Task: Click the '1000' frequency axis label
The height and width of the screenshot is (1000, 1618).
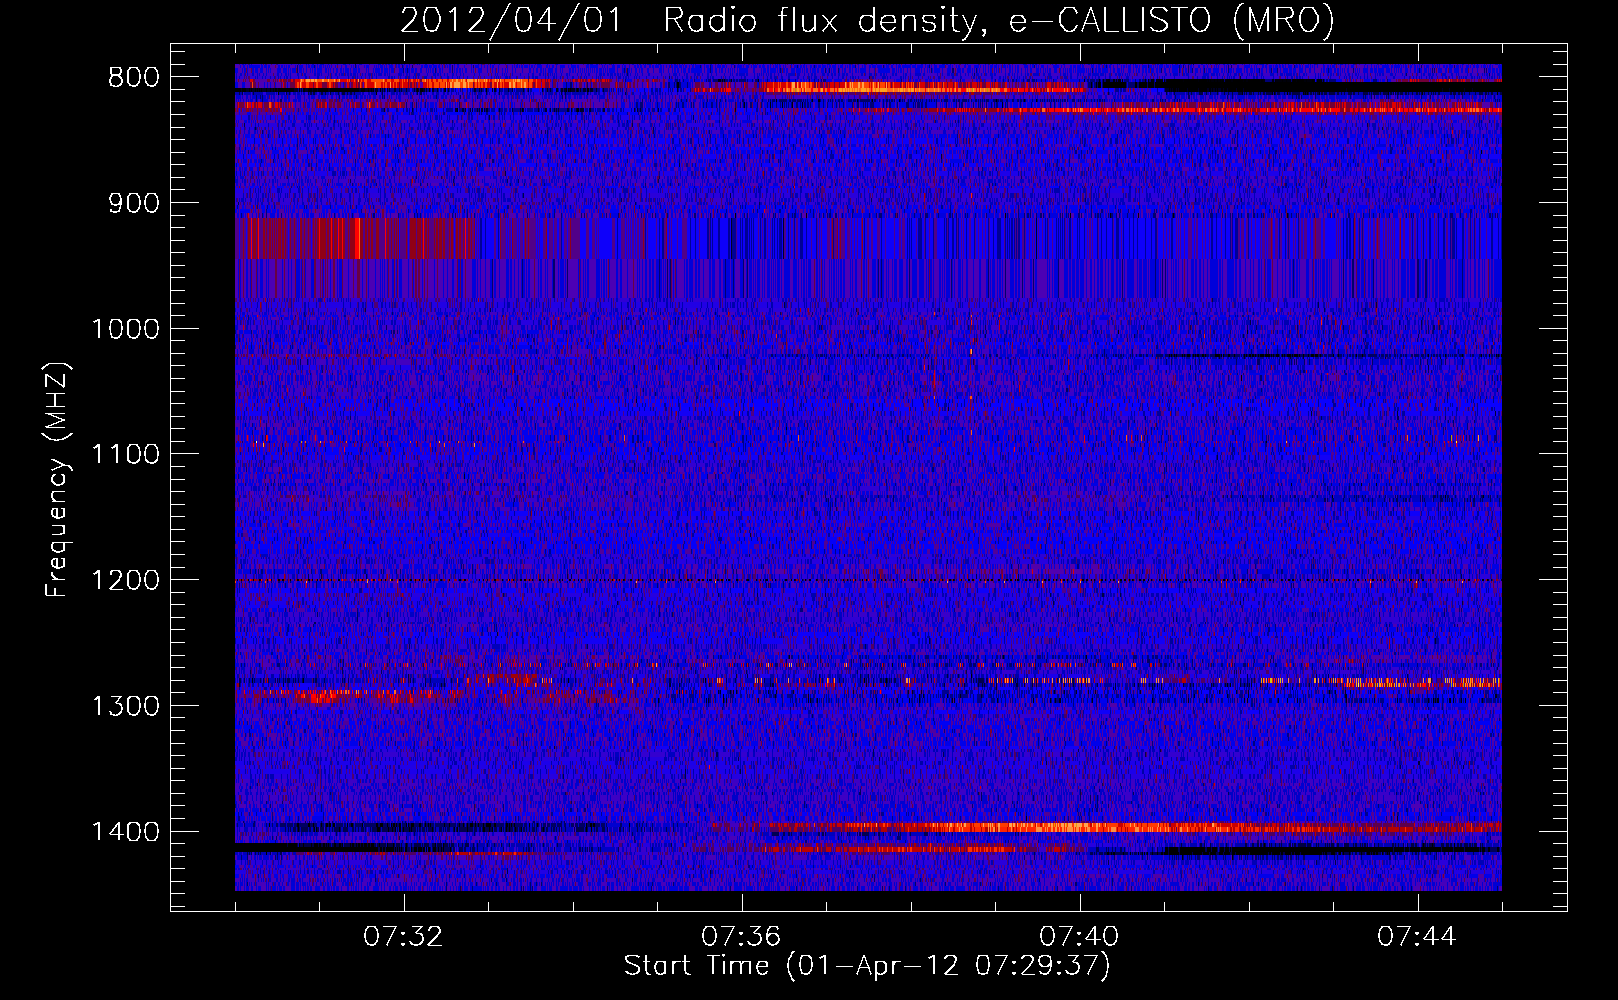Action: click(x=125, y=330)
